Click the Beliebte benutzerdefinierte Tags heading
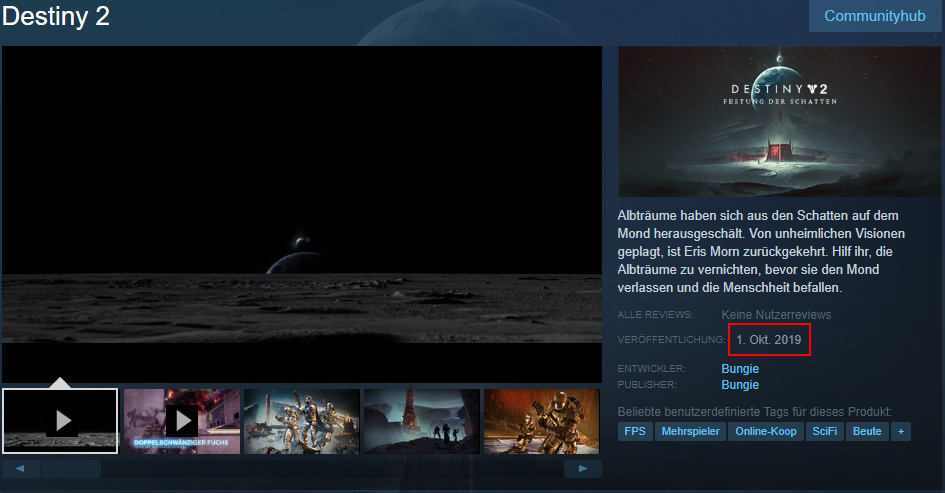This screenshot has height=493, width=945. (x=755, y=412)
